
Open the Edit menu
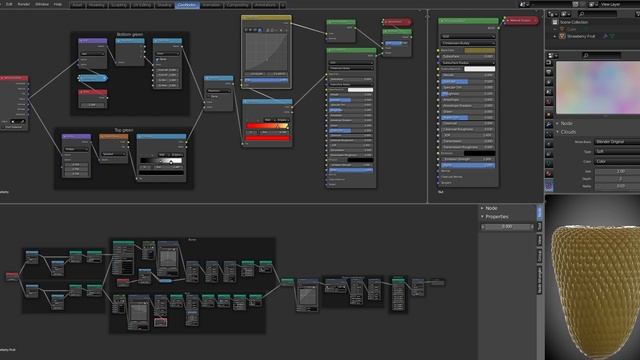coord(9,4)
